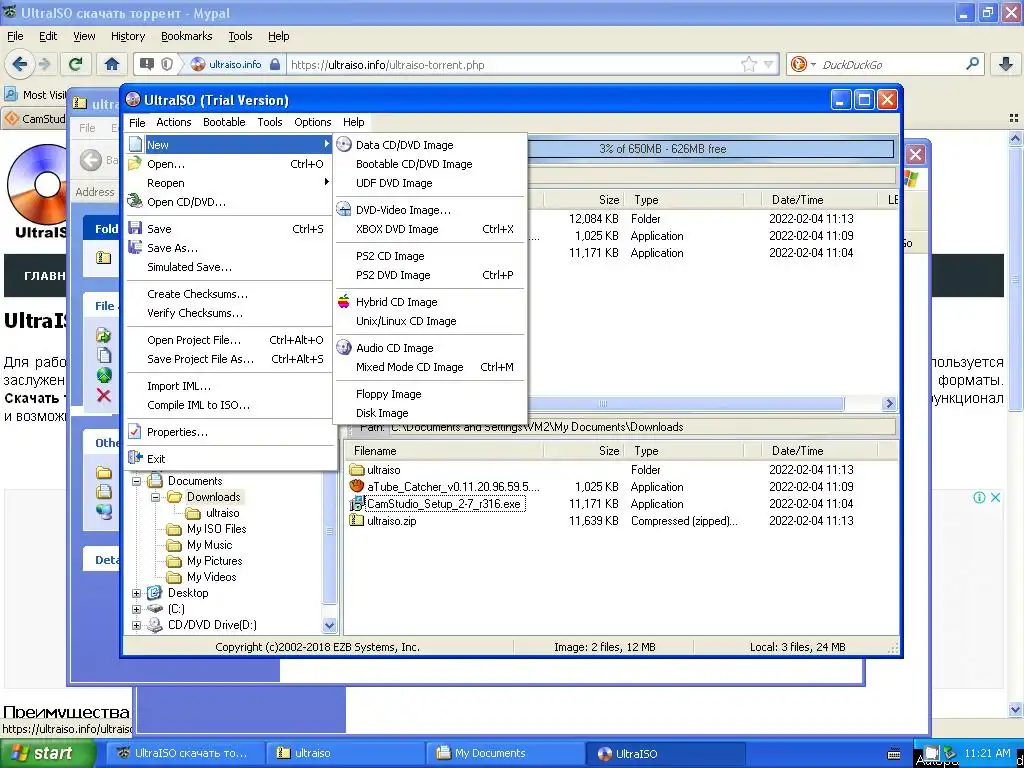Open the Reopen submenu
Viewport: 1024px width, 768px height.
click(x=229, y=183)
